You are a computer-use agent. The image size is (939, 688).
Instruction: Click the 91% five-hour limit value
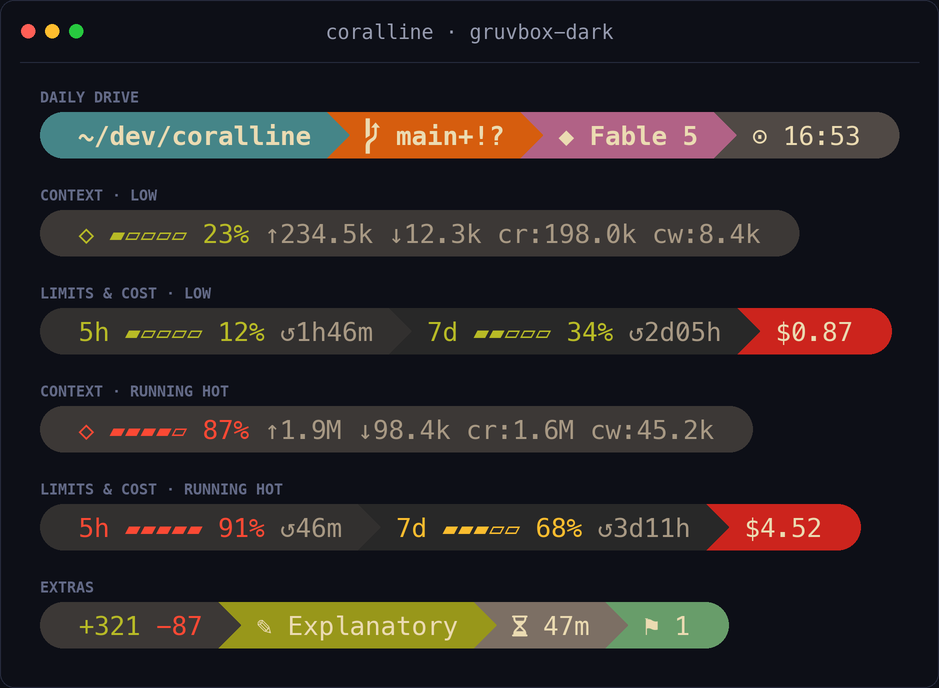pos(241,528)
